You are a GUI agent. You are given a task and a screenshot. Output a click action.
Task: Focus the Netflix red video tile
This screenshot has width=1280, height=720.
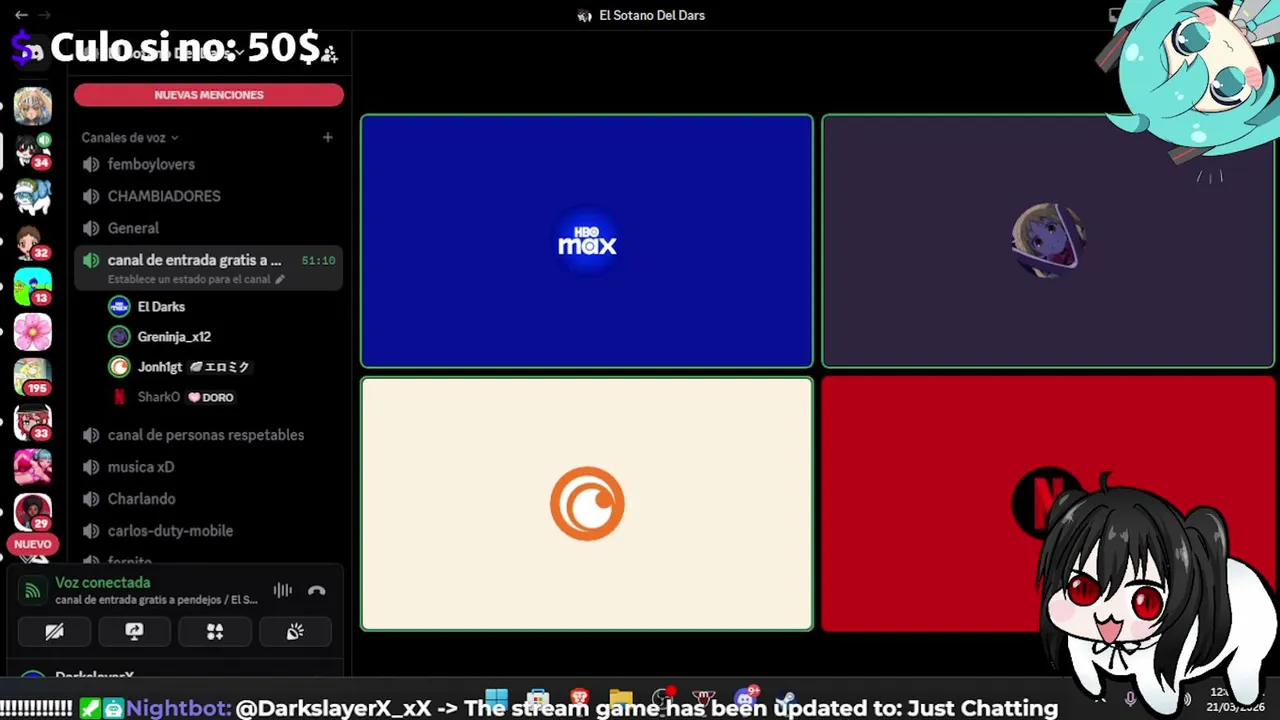point(1047,504)
